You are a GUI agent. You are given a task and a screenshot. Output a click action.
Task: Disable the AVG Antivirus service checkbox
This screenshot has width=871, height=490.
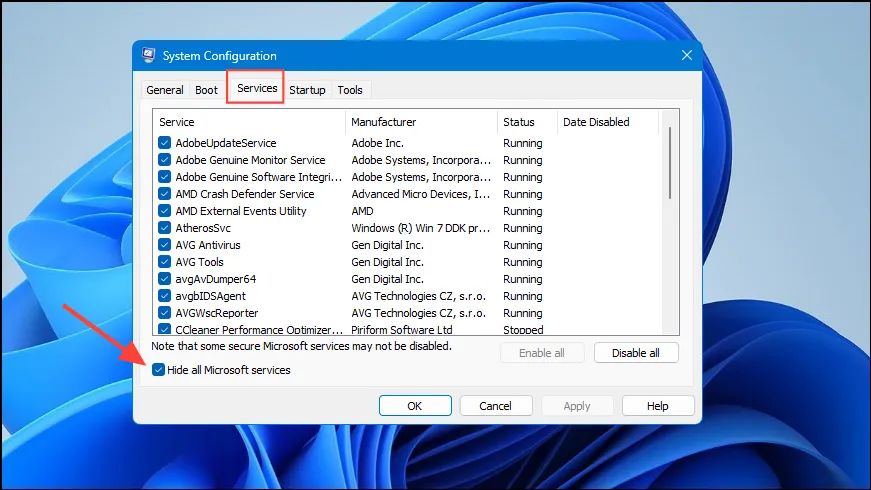pyautogui.click(x=164, y=245)
